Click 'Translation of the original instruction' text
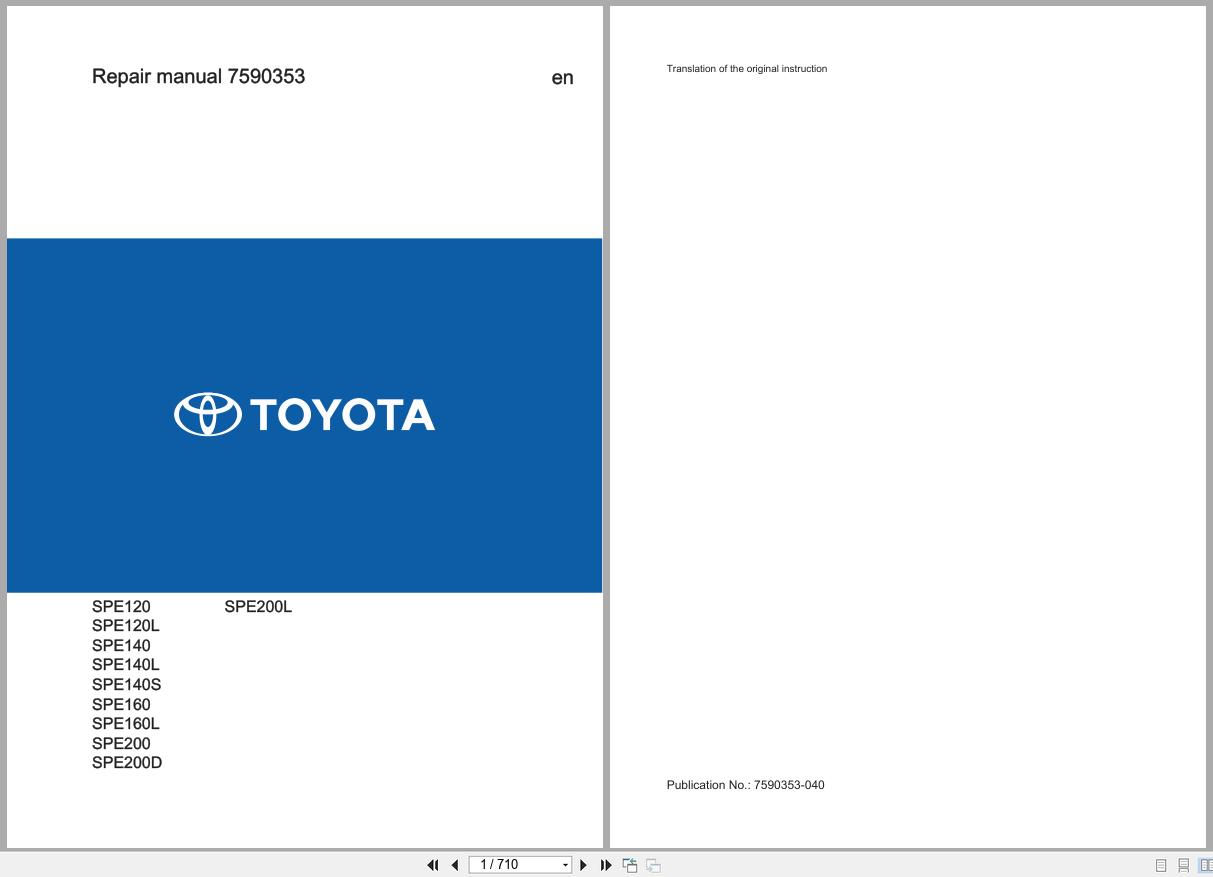This screenshot has height=877, width=1213. pyautogui.click(x=747, y=69)
